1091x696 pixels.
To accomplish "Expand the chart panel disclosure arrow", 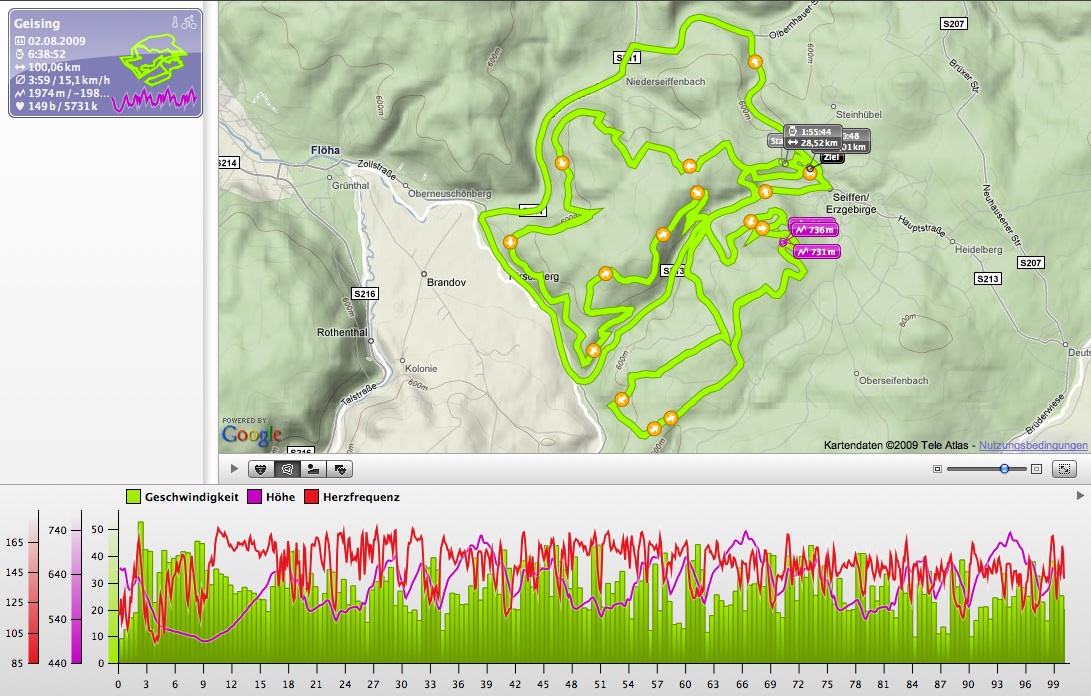I will (1080, 496).
